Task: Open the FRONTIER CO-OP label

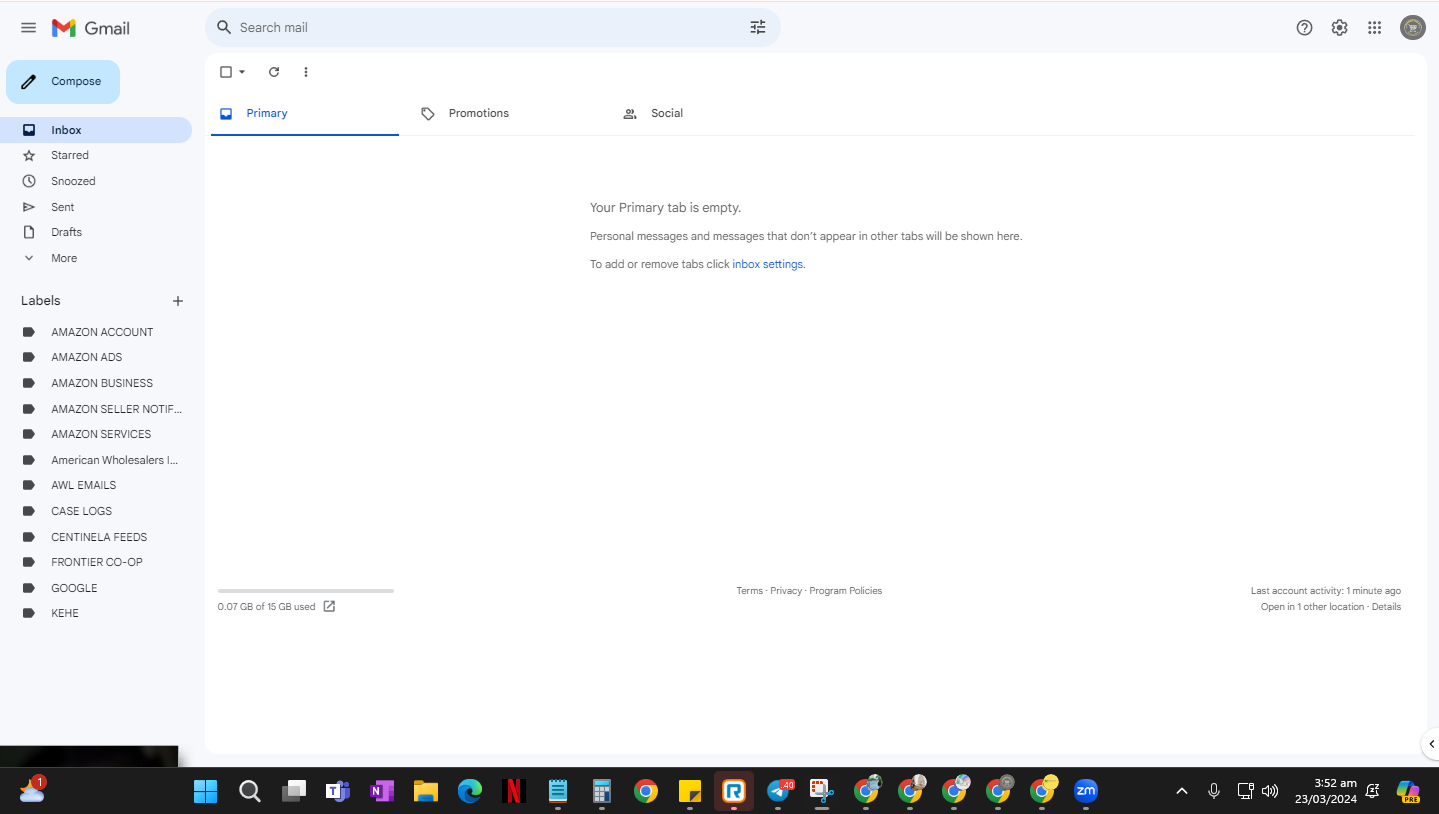Action: coord(96,562)
